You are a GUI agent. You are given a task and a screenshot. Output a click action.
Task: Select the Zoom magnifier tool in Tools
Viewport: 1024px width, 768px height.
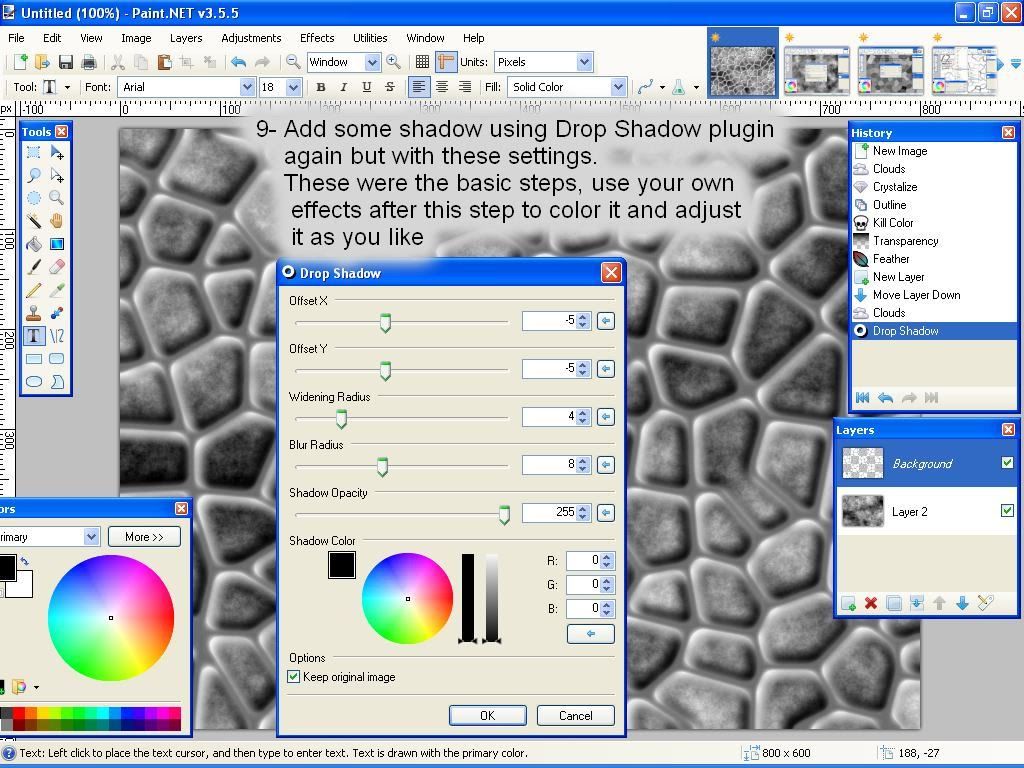click(57, 198)
